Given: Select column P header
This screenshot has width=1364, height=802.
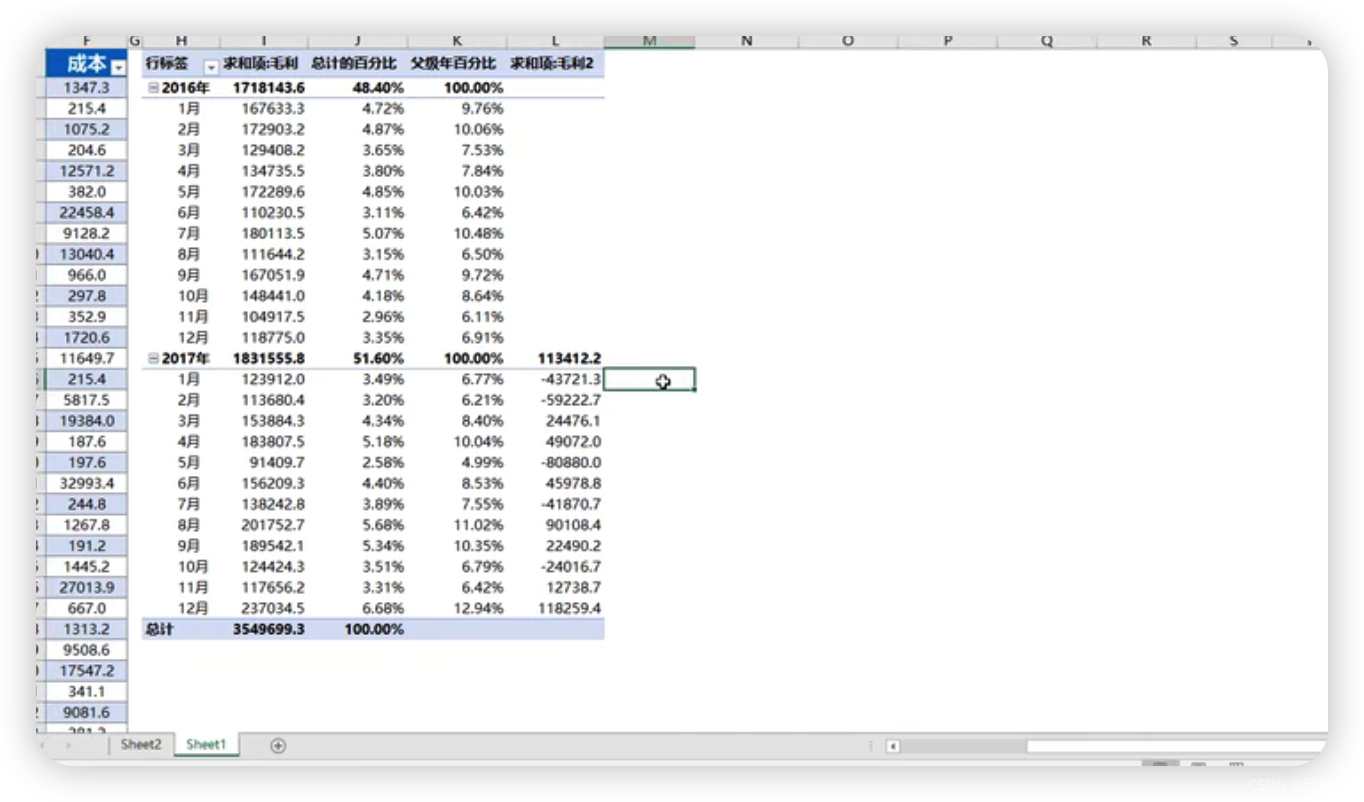Looking at the screenshot, I should (947, 41).
